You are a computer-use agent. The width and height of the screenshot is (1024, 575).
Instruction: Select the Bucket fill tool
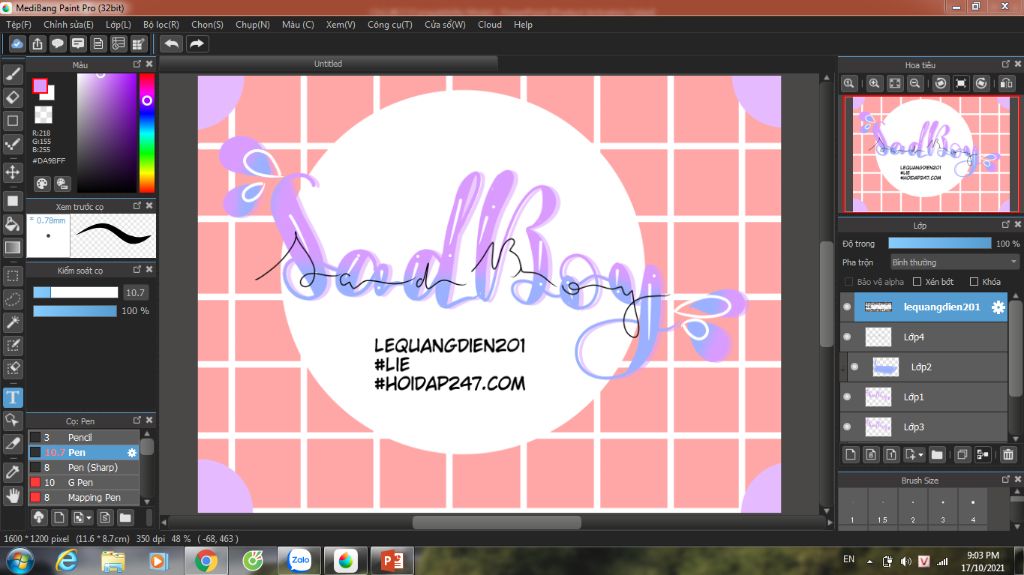click(x=12, y=224)
